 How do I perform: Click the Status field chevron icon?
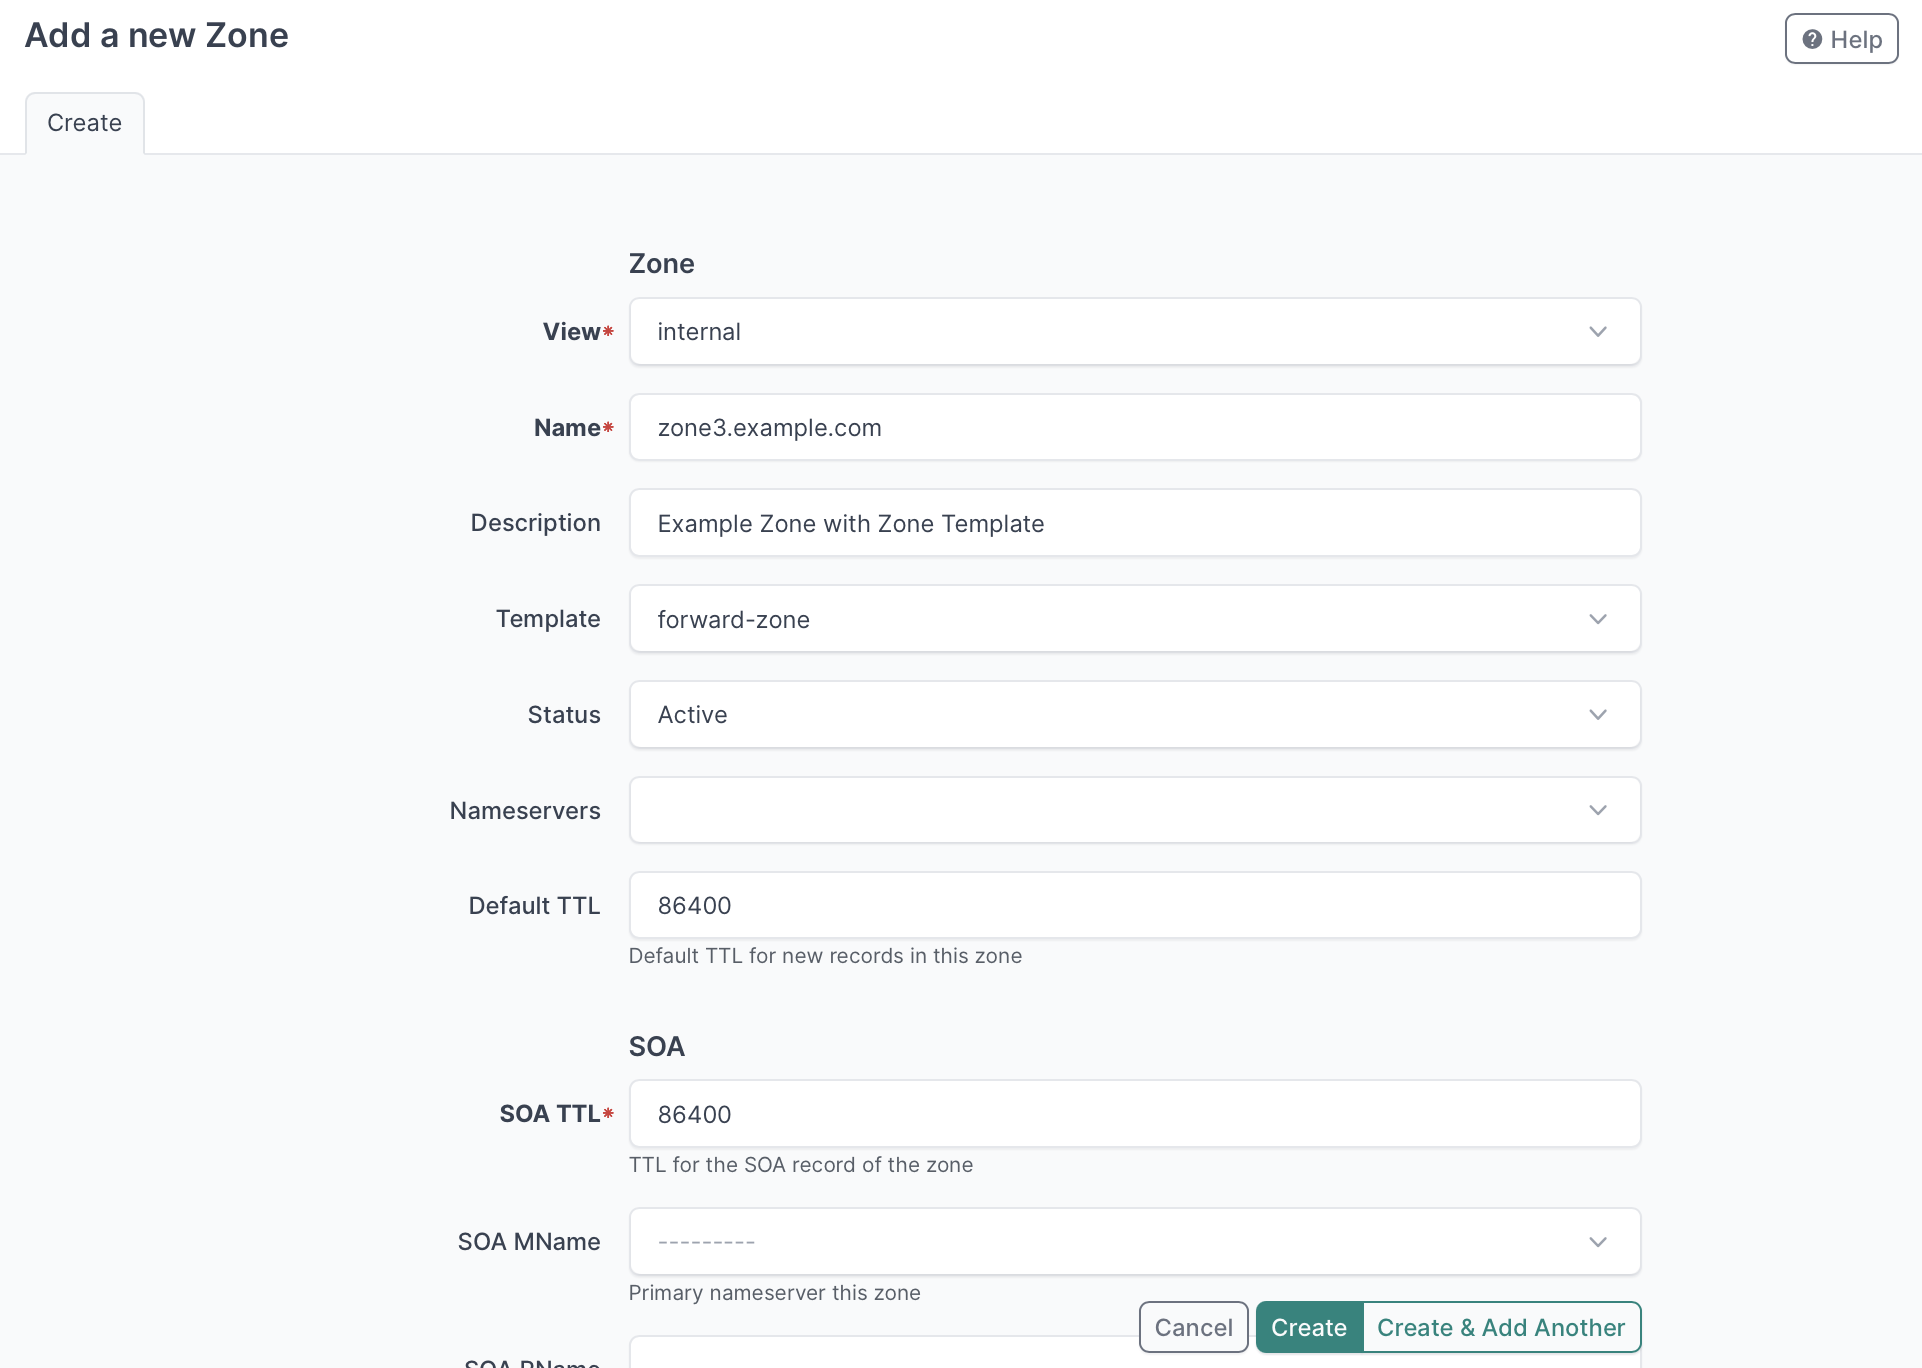(x=1597, y=715)
